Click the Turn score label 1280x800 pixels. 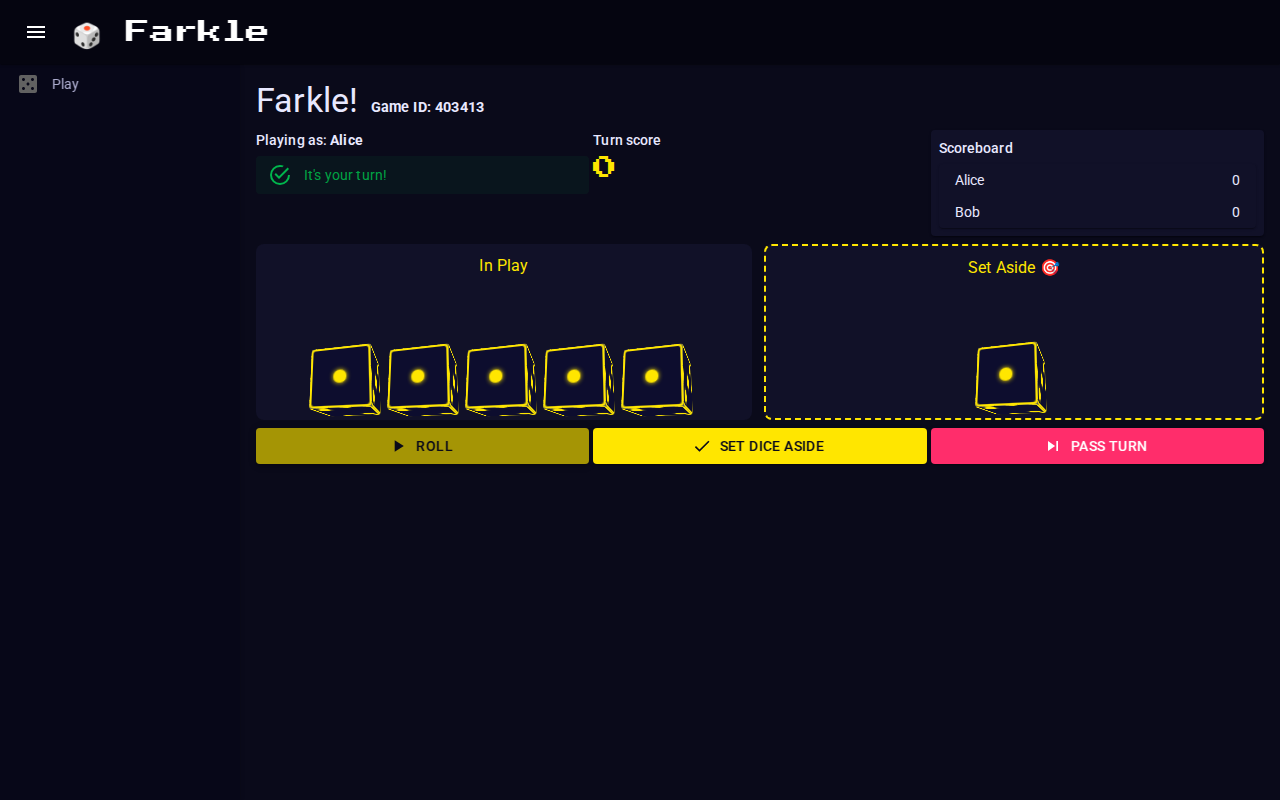627,140
